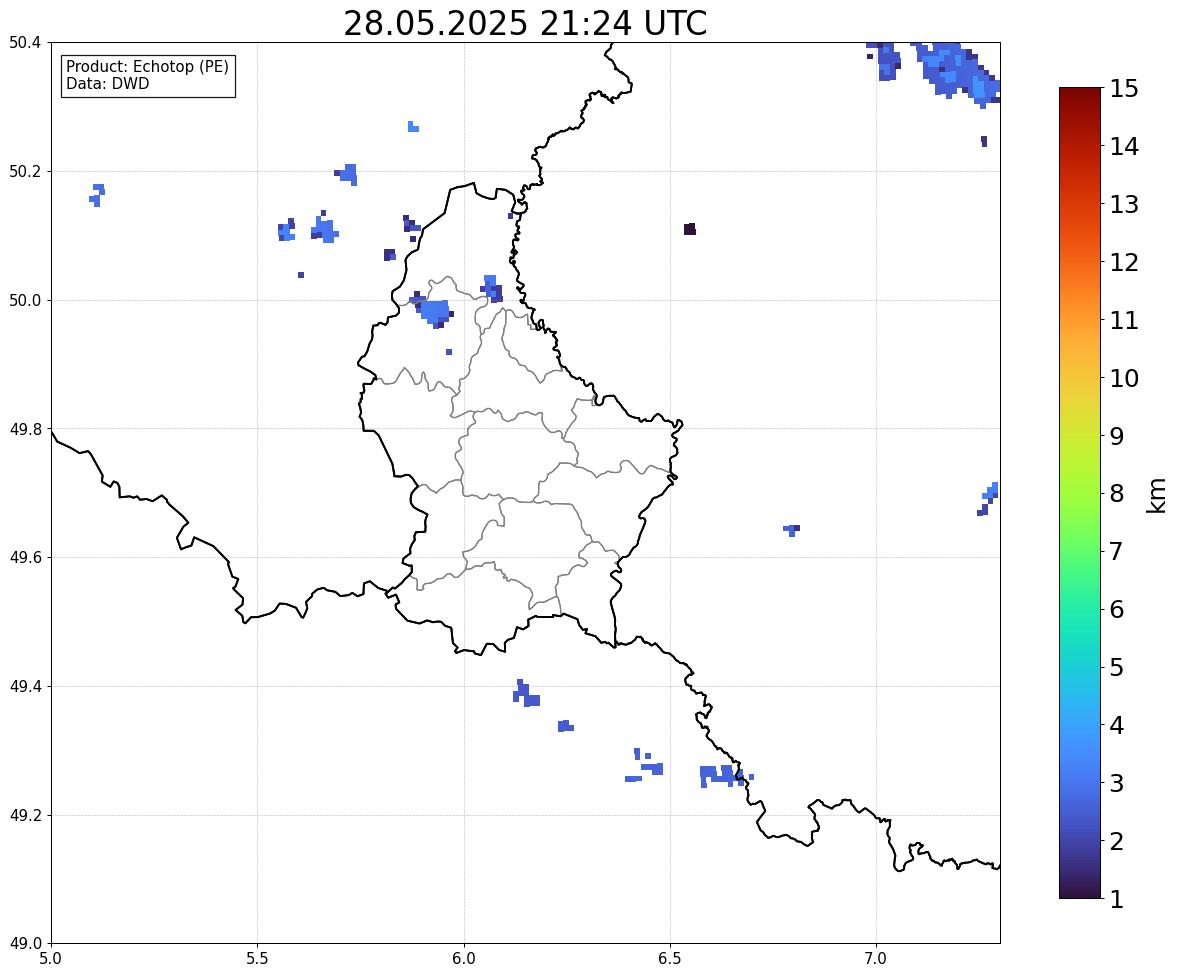Click the y-axis latitude label 49.6
This screenshot has height=976, width=1178.
pos(24,557)
